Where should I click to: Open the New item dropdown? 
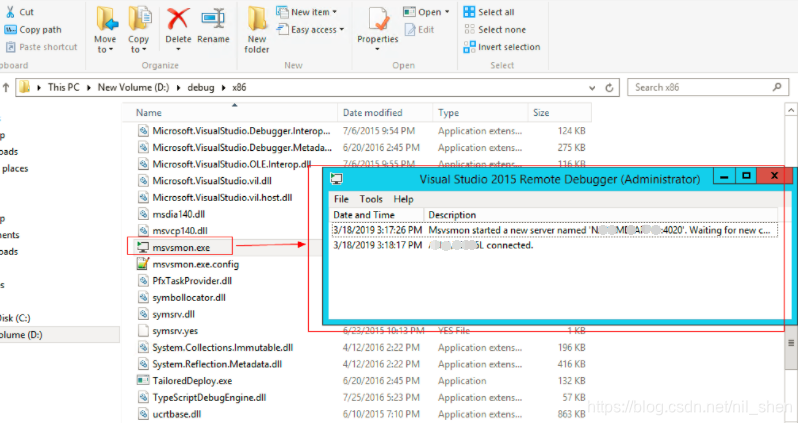click(307, 12)
